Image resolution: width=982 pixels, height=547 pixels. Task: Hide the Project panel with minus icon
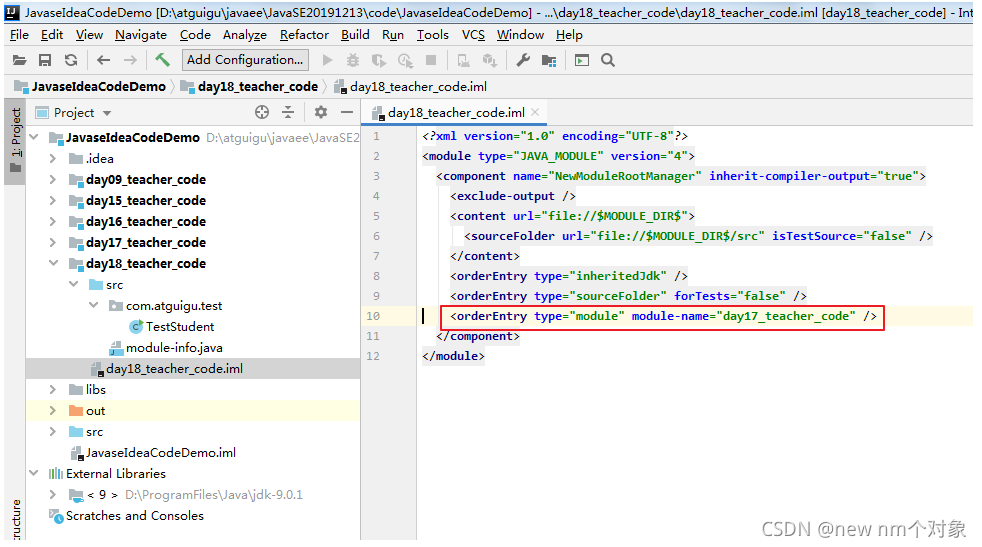click(x=347, y=112)
